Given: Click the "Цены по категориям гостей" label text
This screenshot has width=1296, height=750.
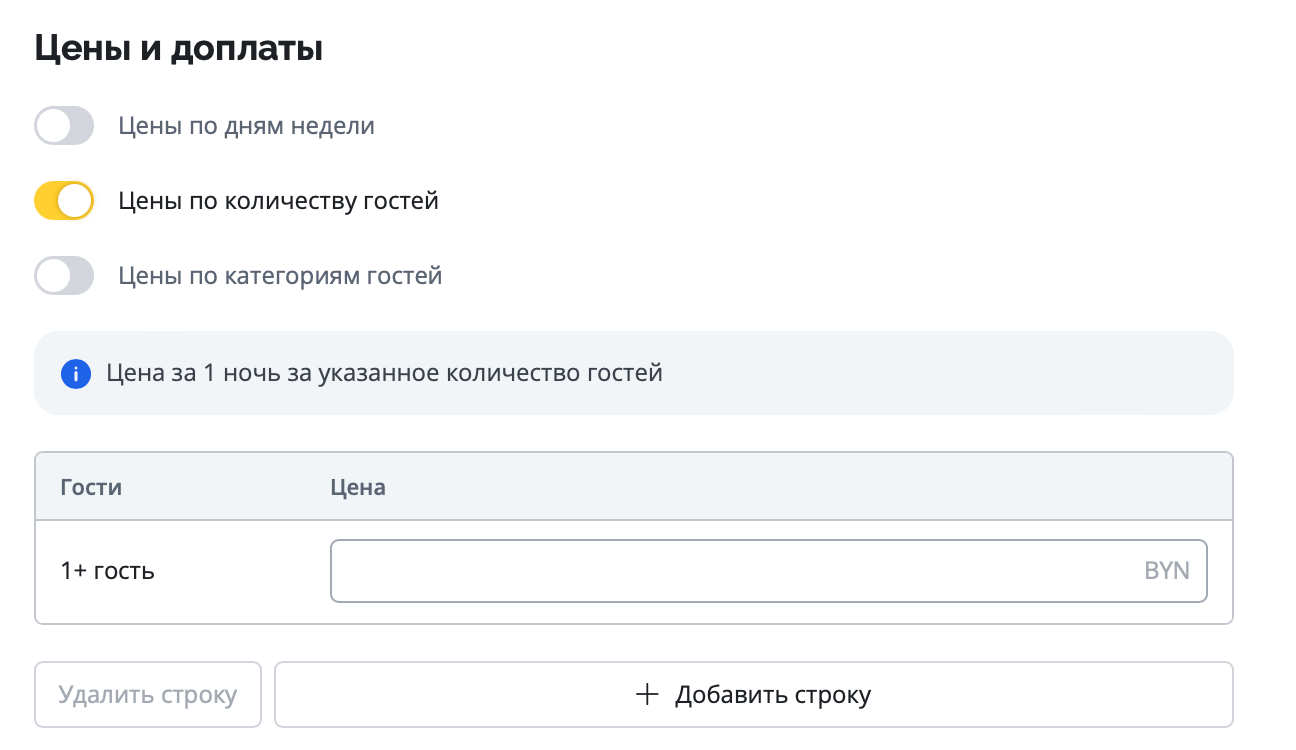Looking at the screenshot, I should pos(280,276).
